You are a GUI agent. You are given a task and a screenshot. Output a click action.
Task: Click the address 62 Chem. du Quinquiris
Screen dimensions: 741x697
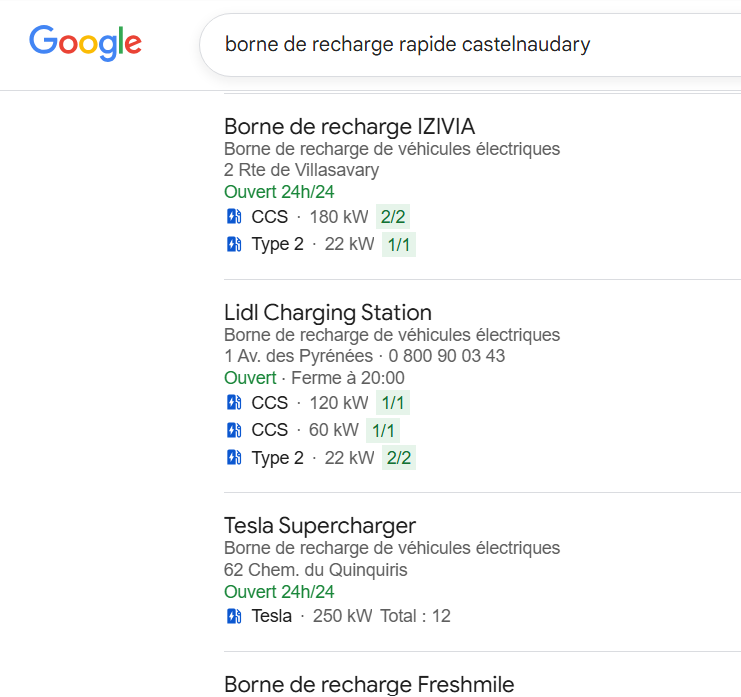click(316, 570)
